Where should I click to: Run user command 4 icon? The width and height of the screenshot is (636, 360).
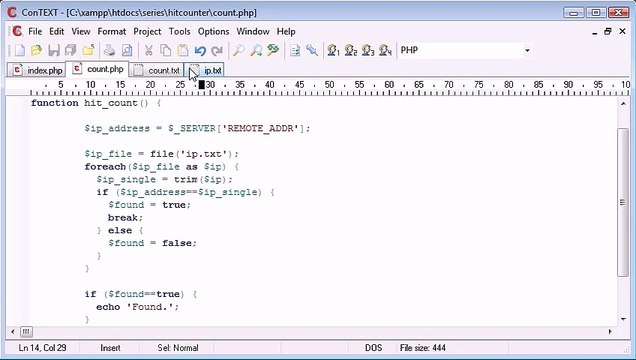coord(385,50)
